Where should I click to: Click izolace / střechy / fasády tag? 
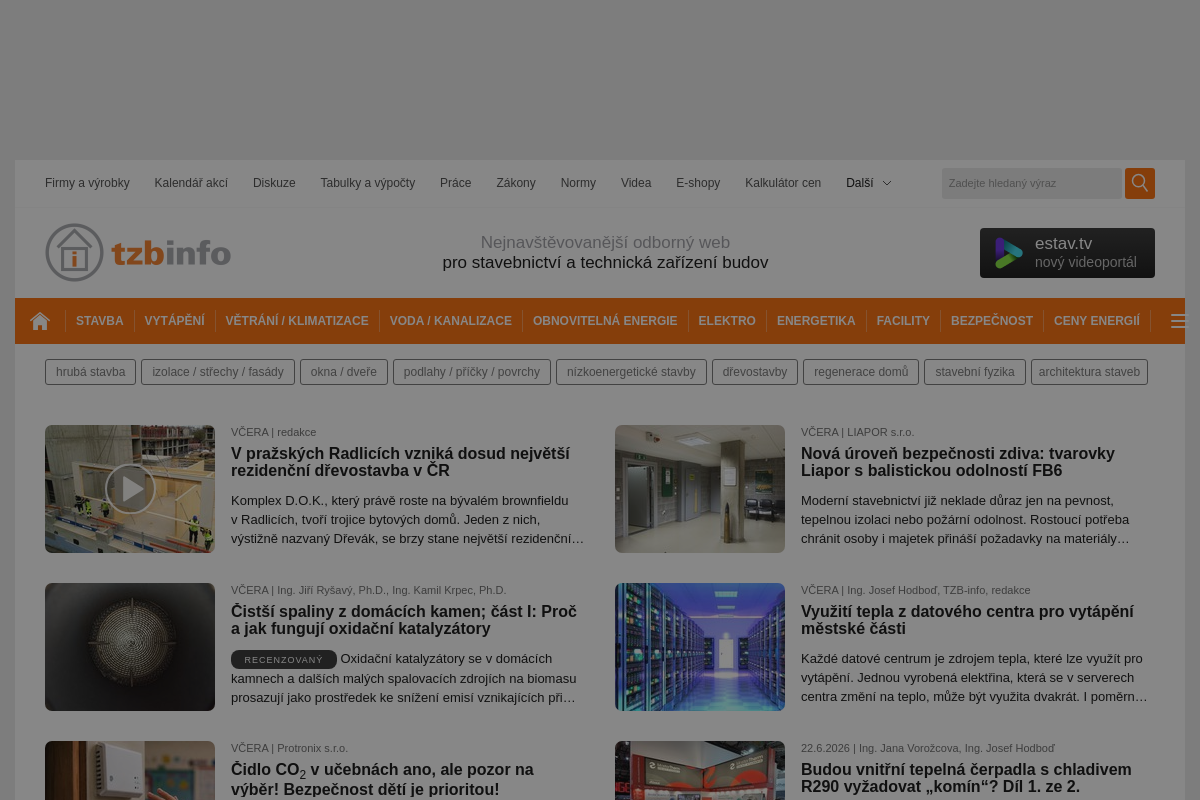coord(218,372)
